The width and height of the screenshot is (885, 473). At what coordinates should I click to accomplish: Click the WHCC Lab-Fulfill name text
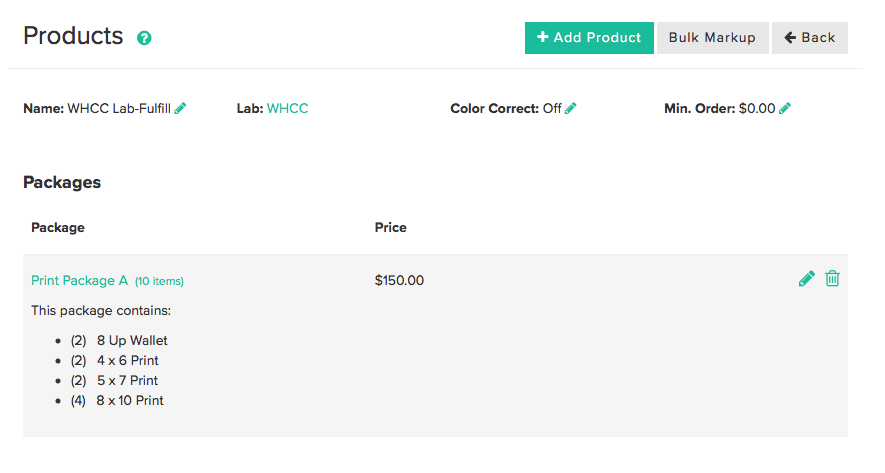pos(119,108)
